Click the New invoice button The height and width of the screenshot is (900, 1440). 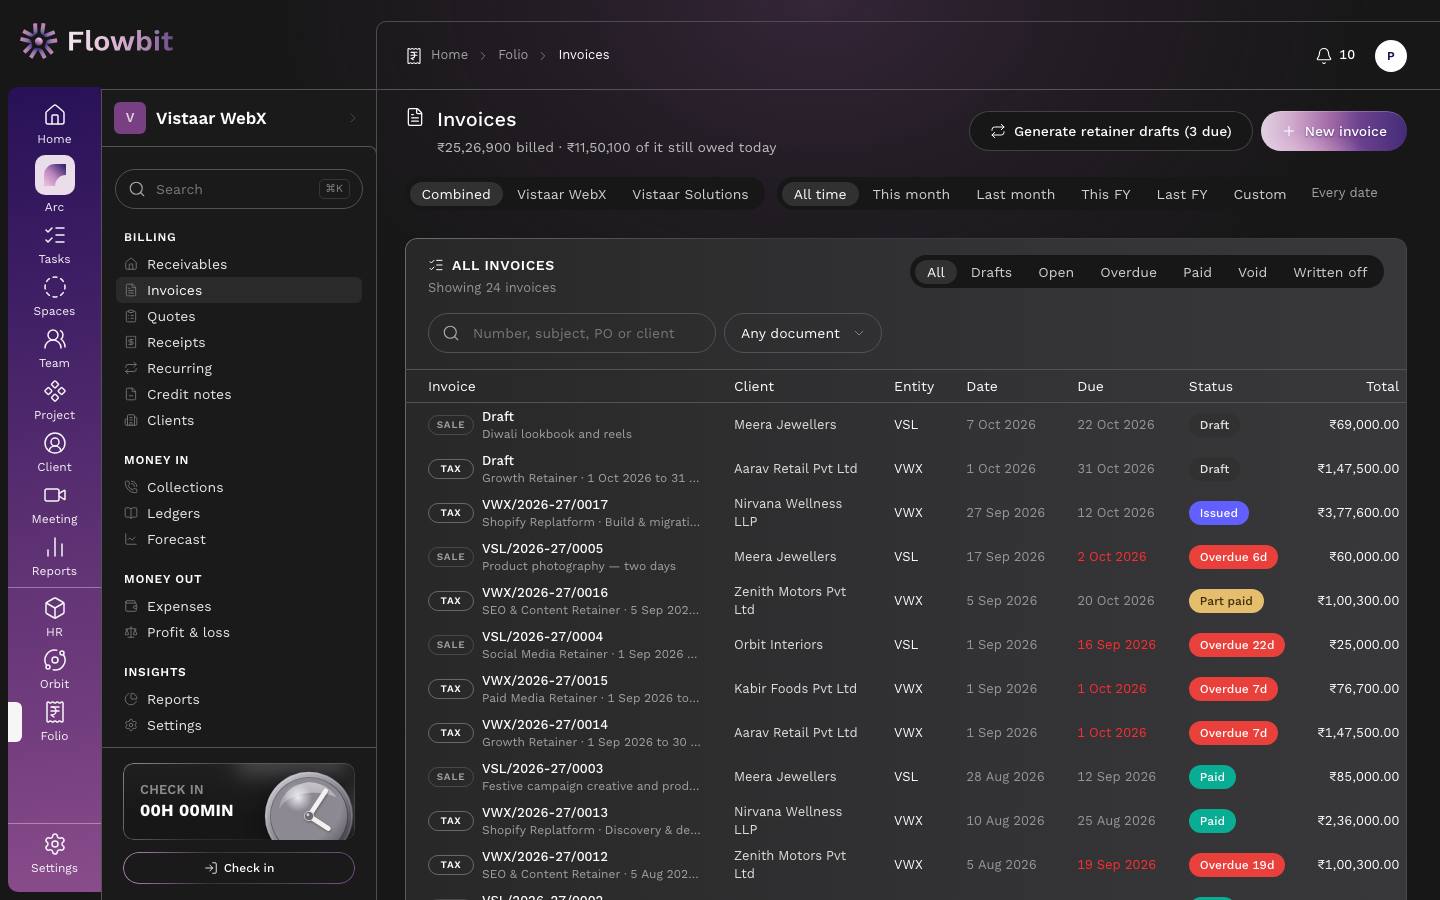pos(1334,131)
